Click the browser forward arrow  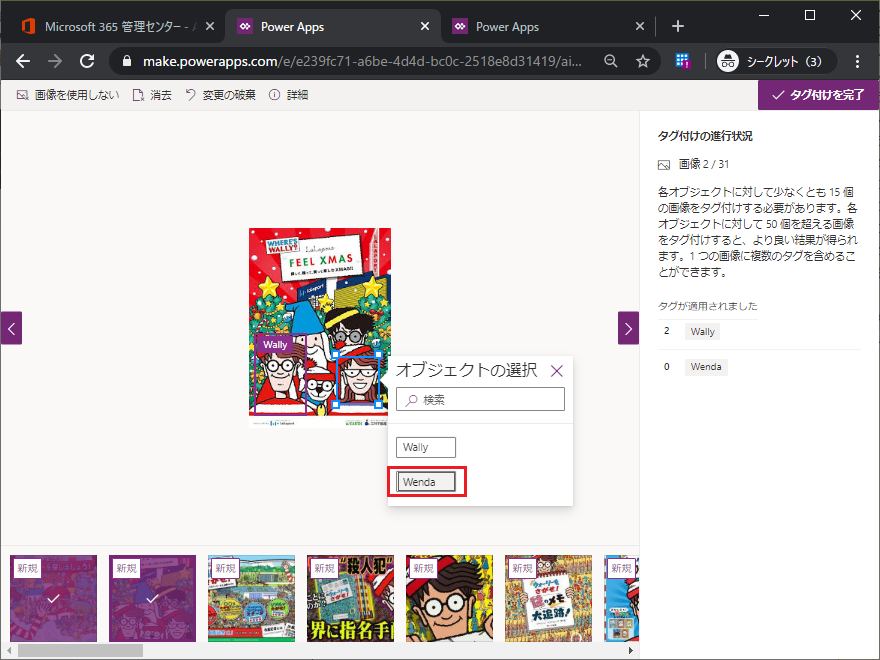[x=55, y=61]
